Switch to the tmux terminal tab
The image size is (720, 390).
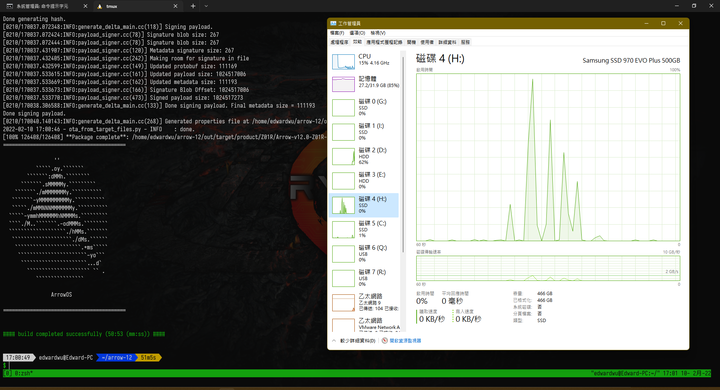(137, 6)
